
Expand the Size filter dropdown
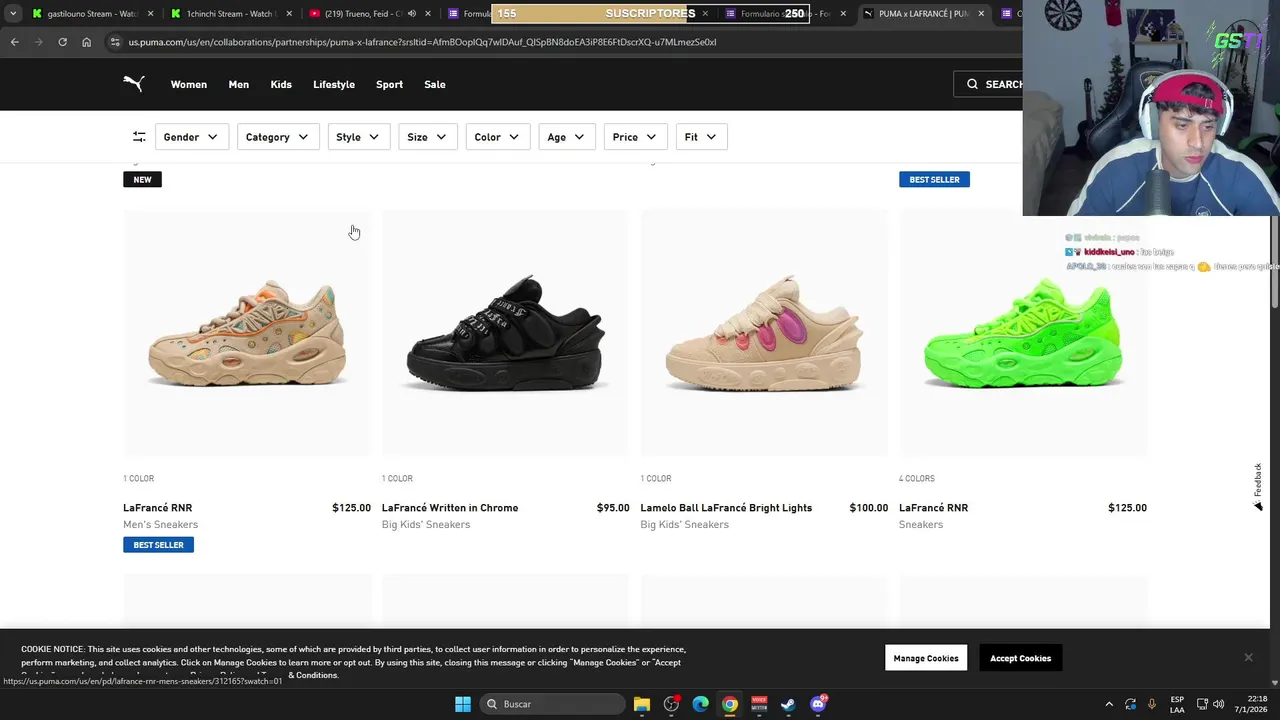pos(427,137)
